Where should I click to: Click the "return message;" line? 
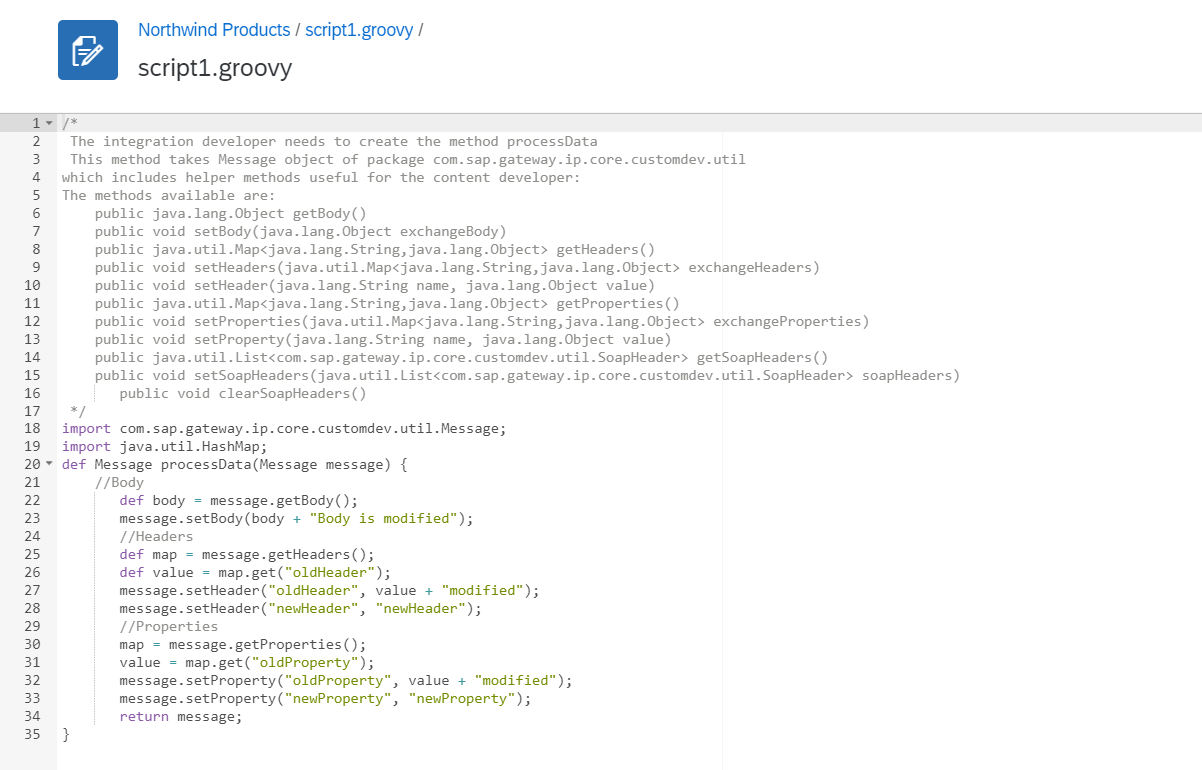coord(180,717)
